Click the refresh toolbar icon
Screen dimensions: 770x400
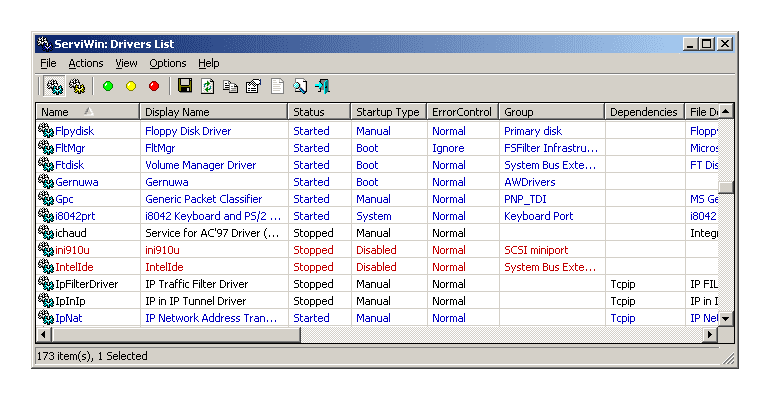tap(208, 87)
